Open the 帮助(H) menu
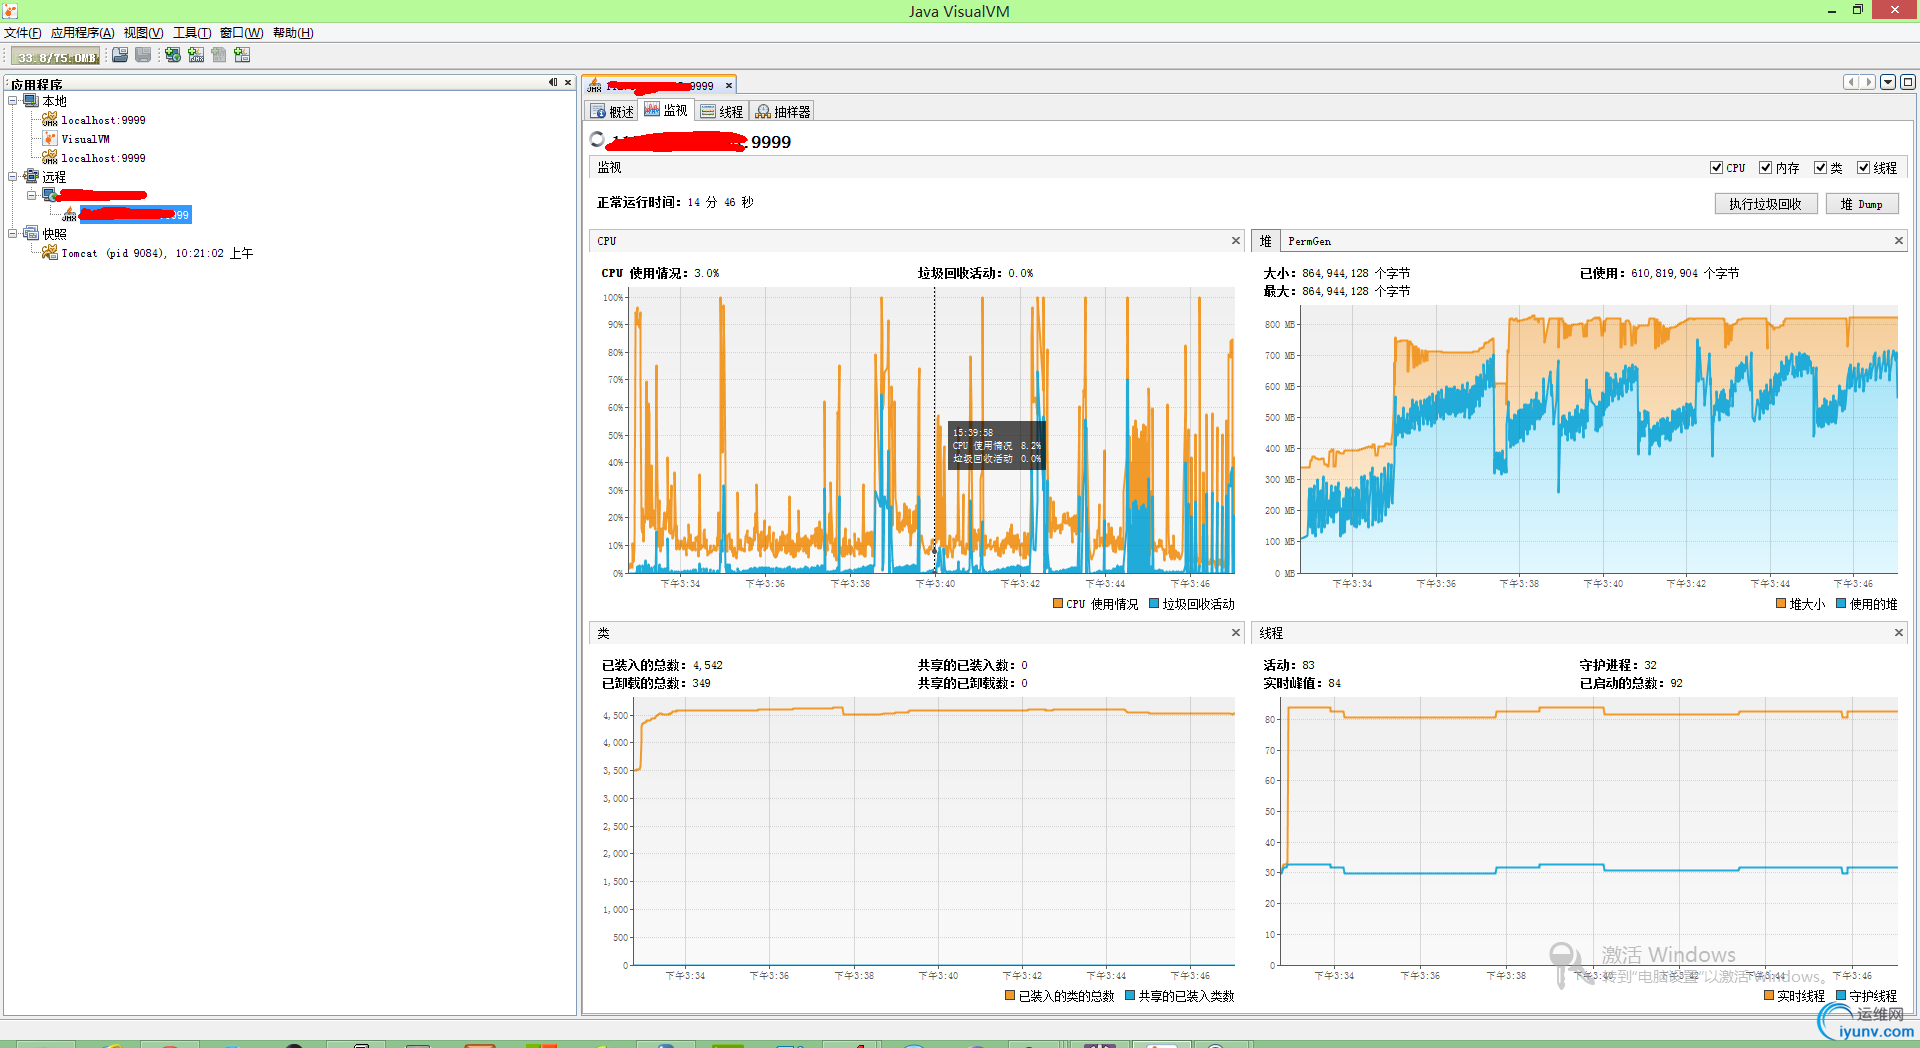1920x1048 pixels. click(293, 33)
